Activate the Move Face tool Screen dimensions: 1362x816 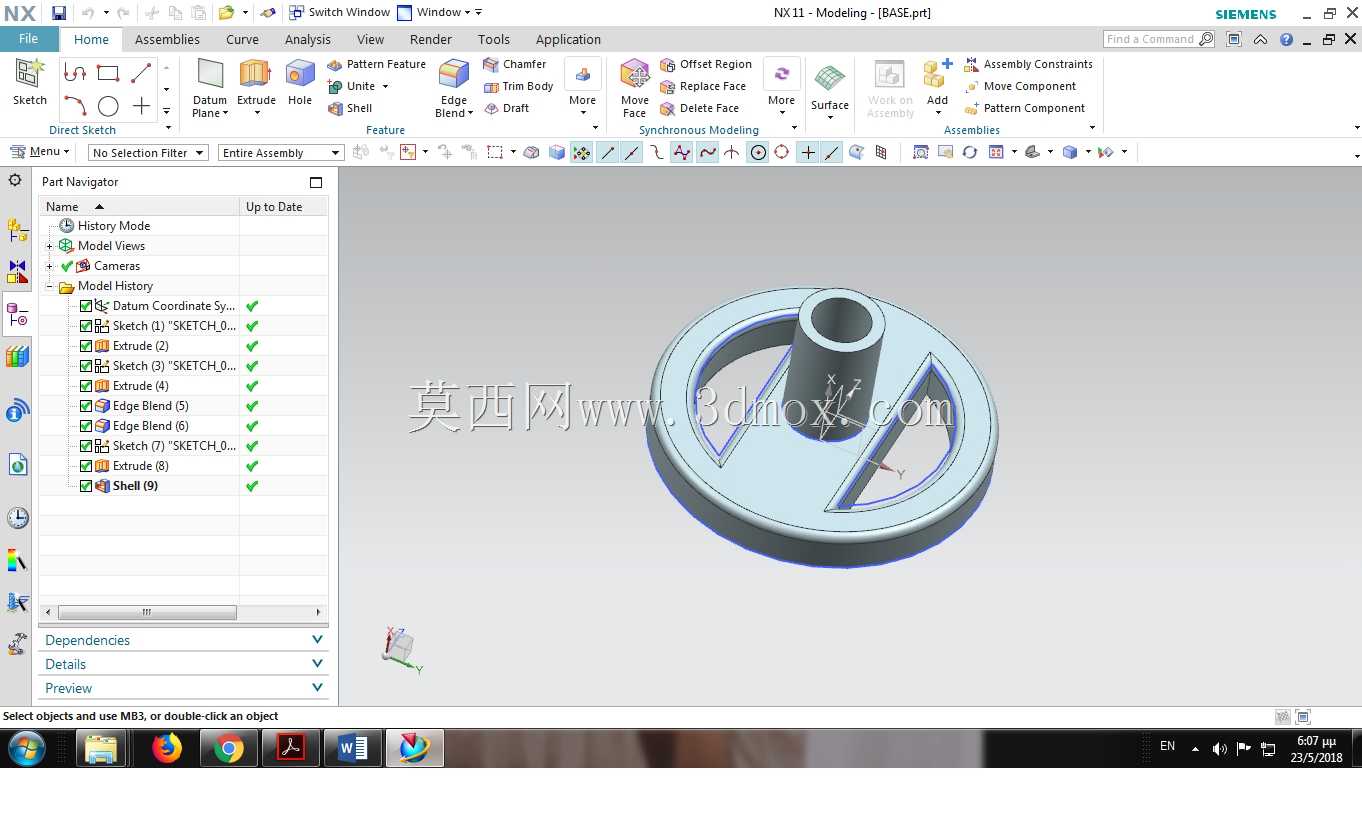click(x=635, y=88)
